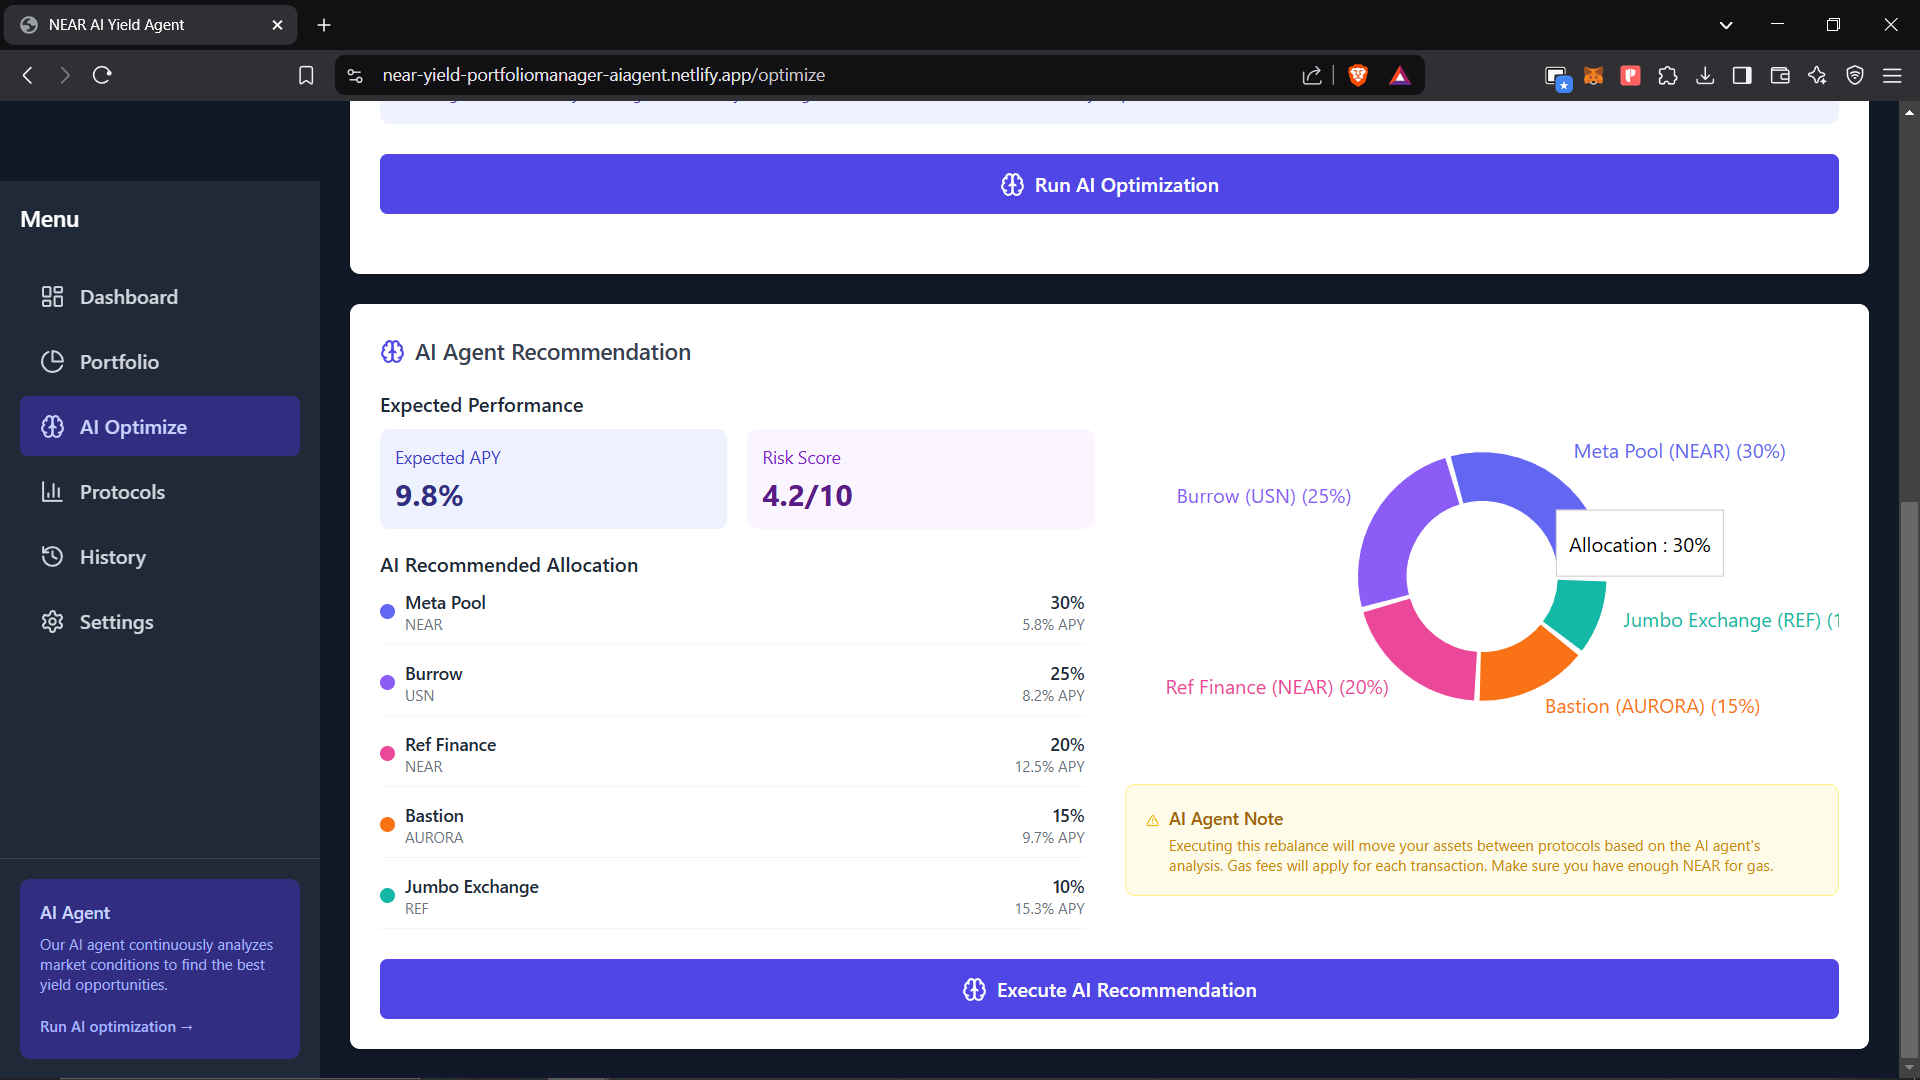
Task: Toggle the browser sidebar panel icon
Action: 1742,75
